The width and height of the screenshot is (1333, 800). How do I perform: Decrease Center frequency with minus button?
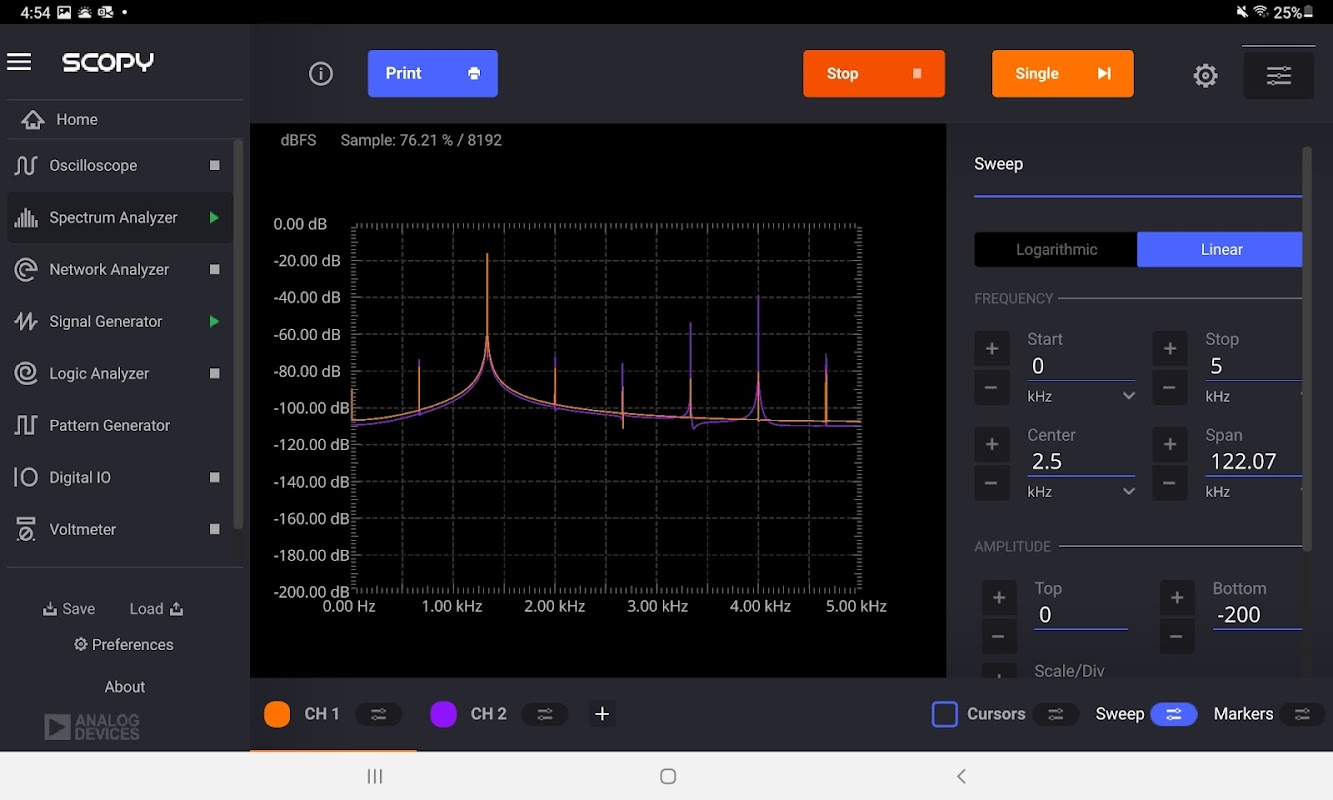(992, 484)
